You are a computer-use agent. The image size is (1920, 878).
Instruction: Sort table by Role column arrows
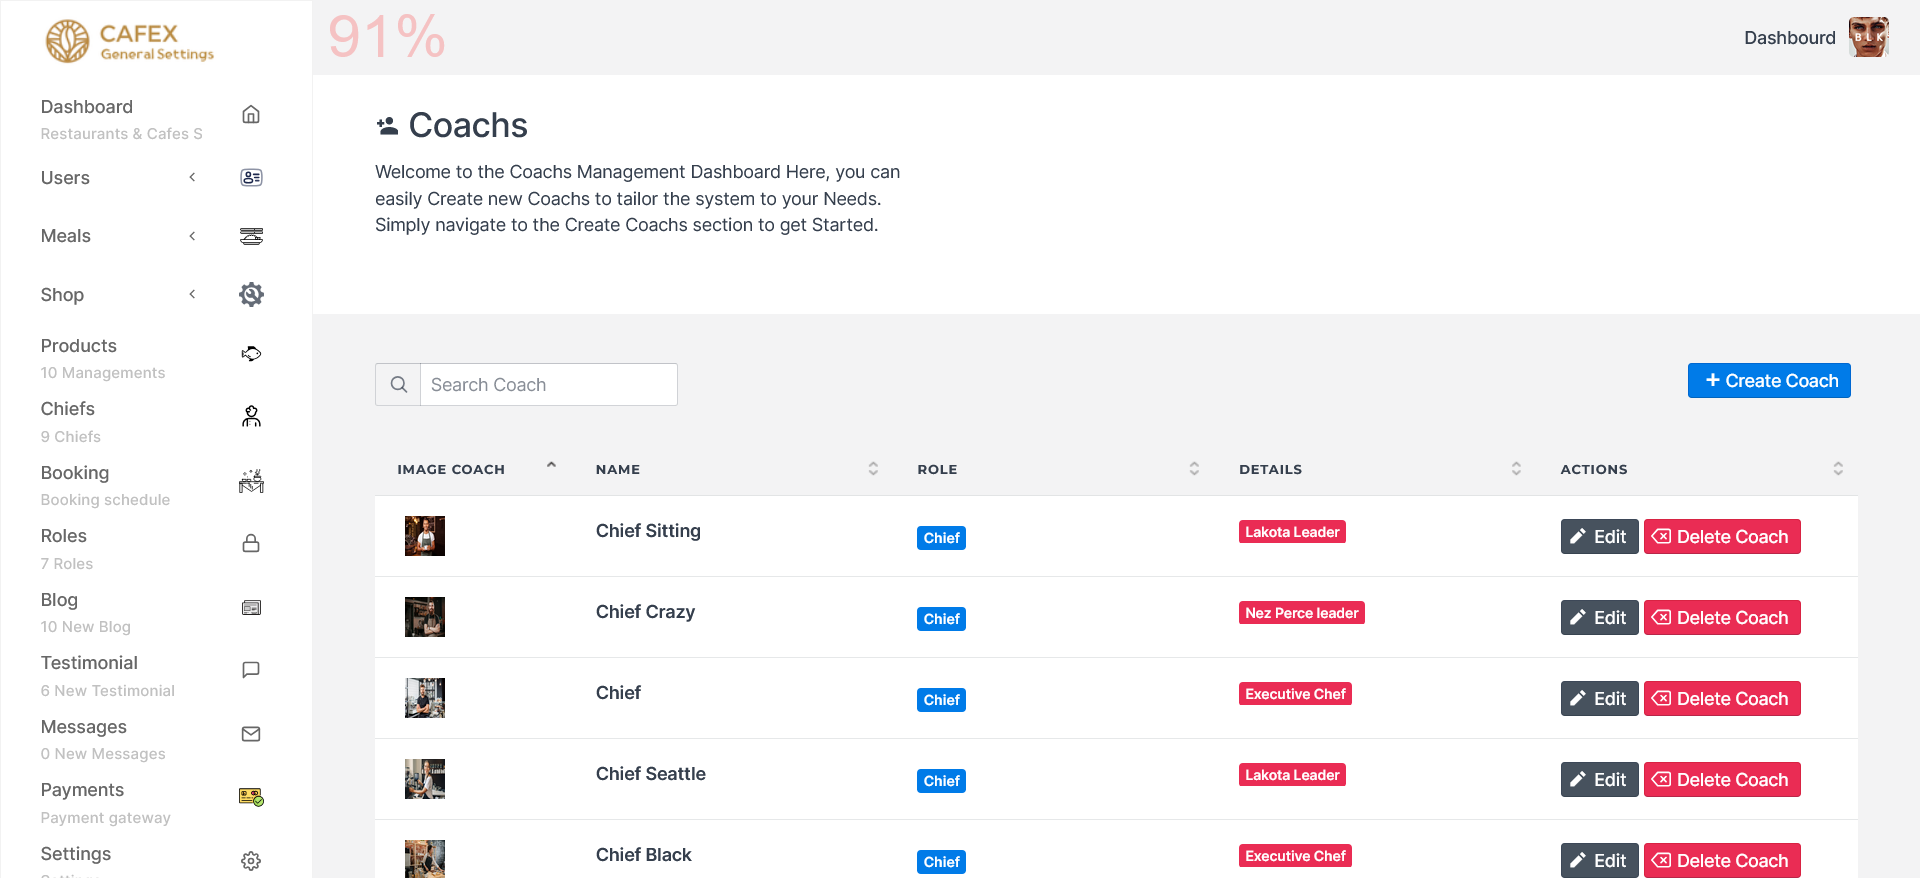pyautogui.click(x=1194, y=469)
